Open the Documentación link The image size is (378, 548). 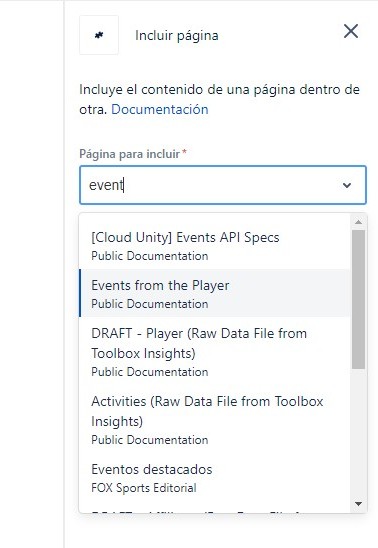coord(160,109)
